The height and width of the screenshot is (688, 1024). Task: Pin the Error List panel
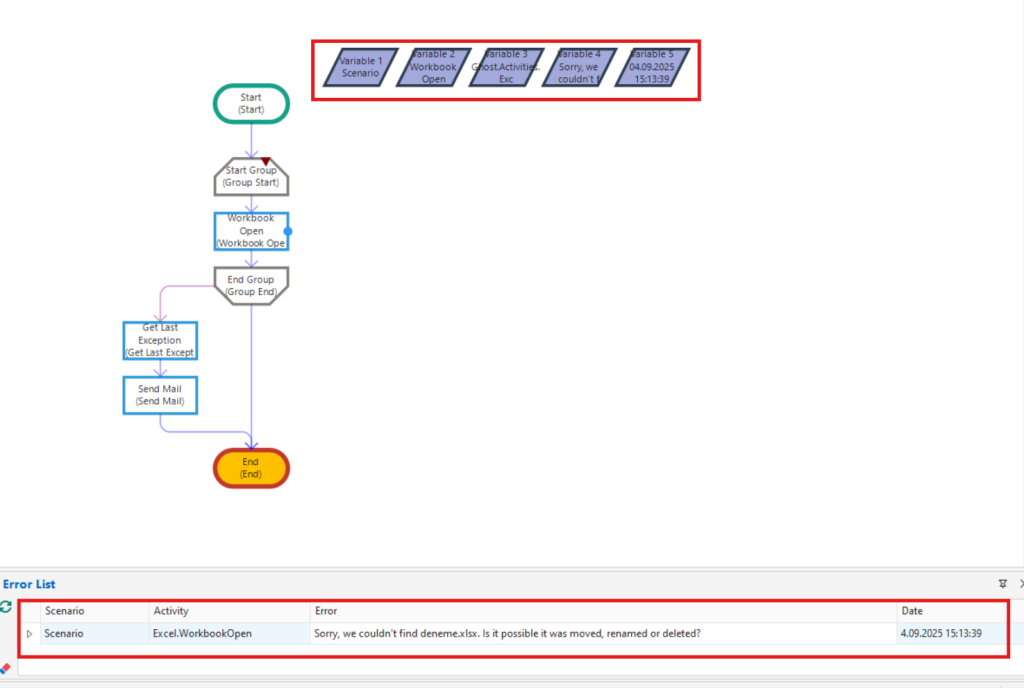click(x=1002, y=584)
